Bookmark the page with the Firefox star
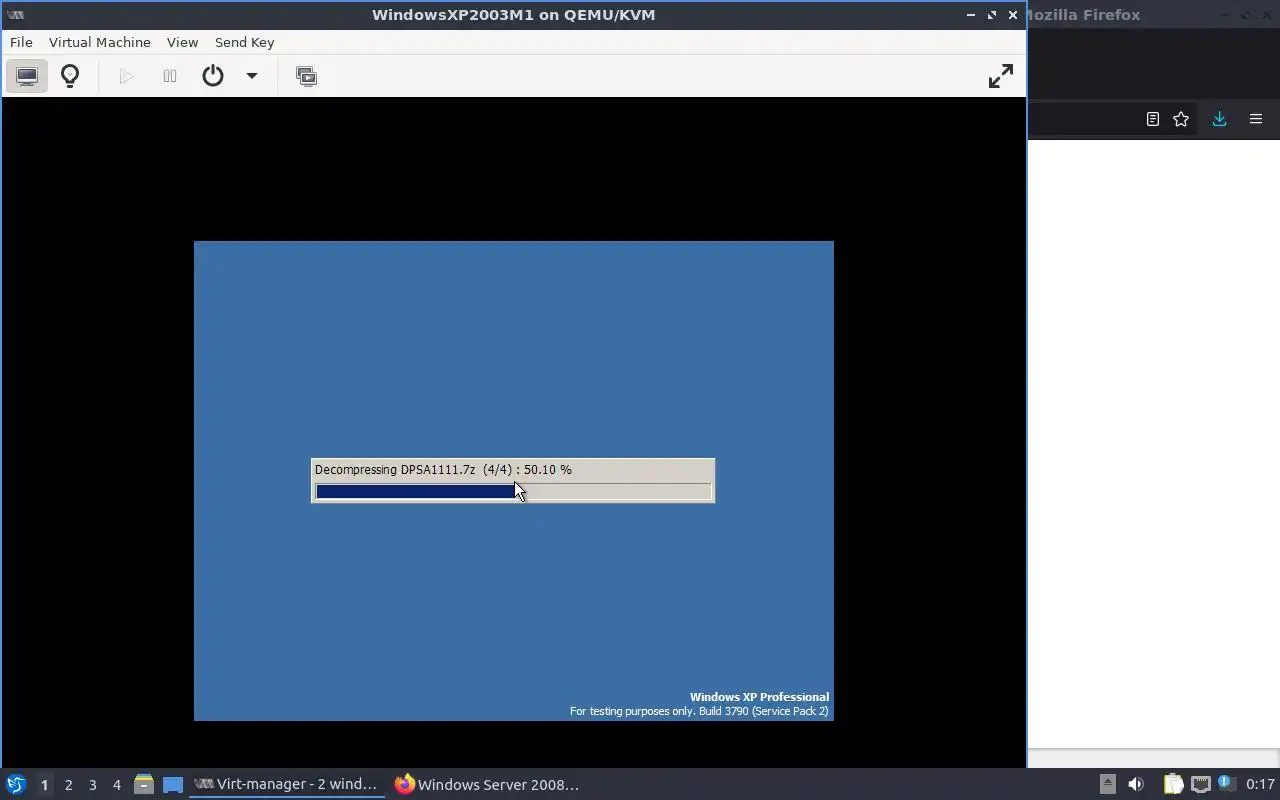 point(1181,119)
